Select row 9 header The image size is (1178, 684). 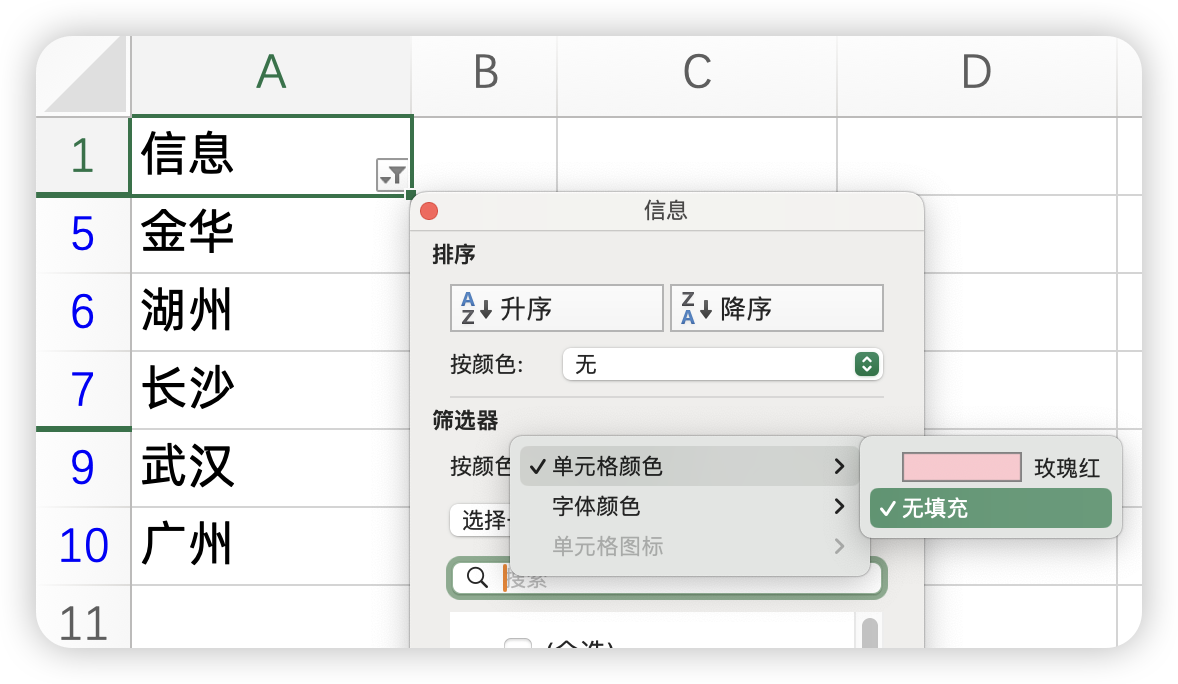click(83, 468)
